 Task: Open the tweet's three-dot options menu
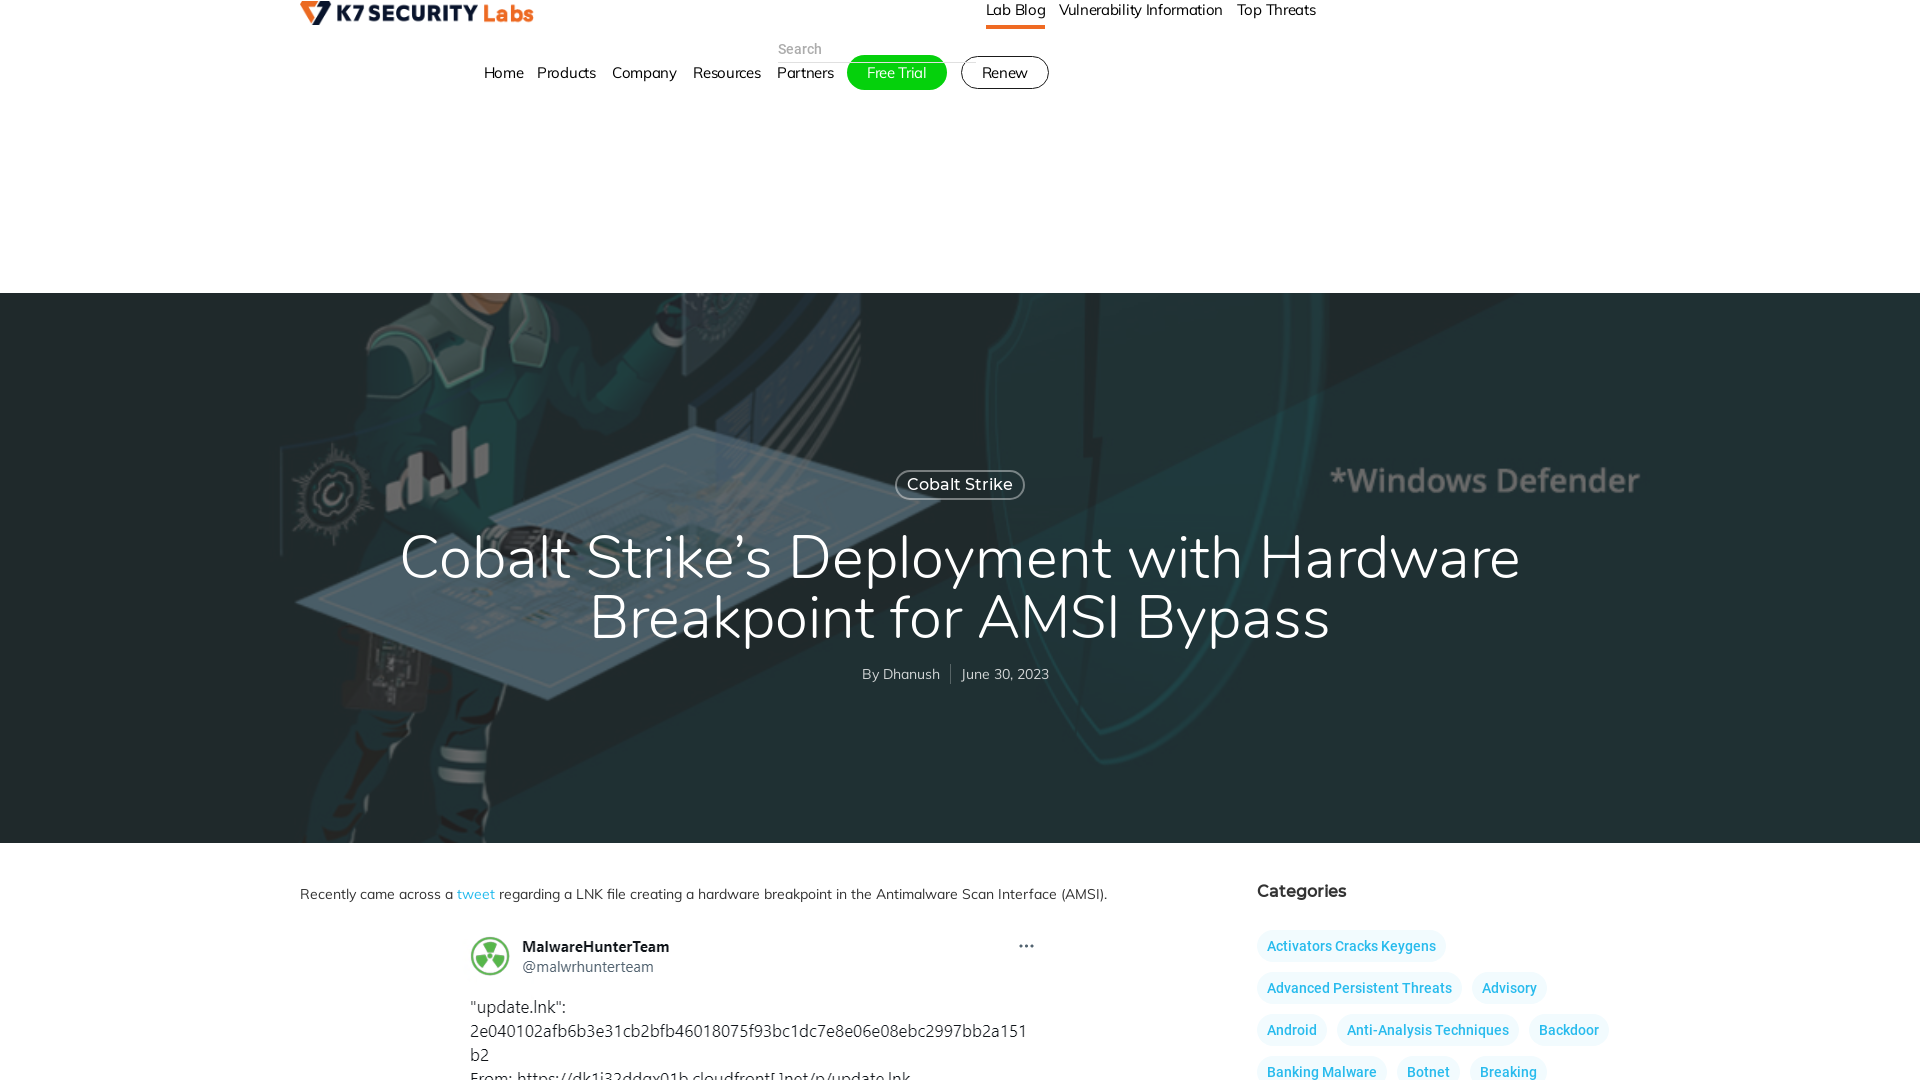pyautogui.click(x=1026, y=946)
